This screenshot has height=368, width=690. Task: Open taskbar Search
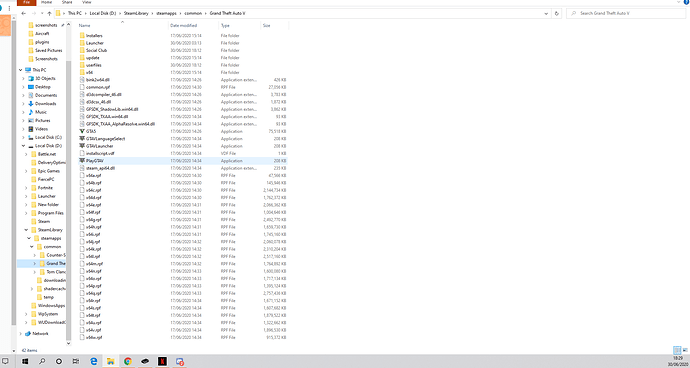[42, 361]
